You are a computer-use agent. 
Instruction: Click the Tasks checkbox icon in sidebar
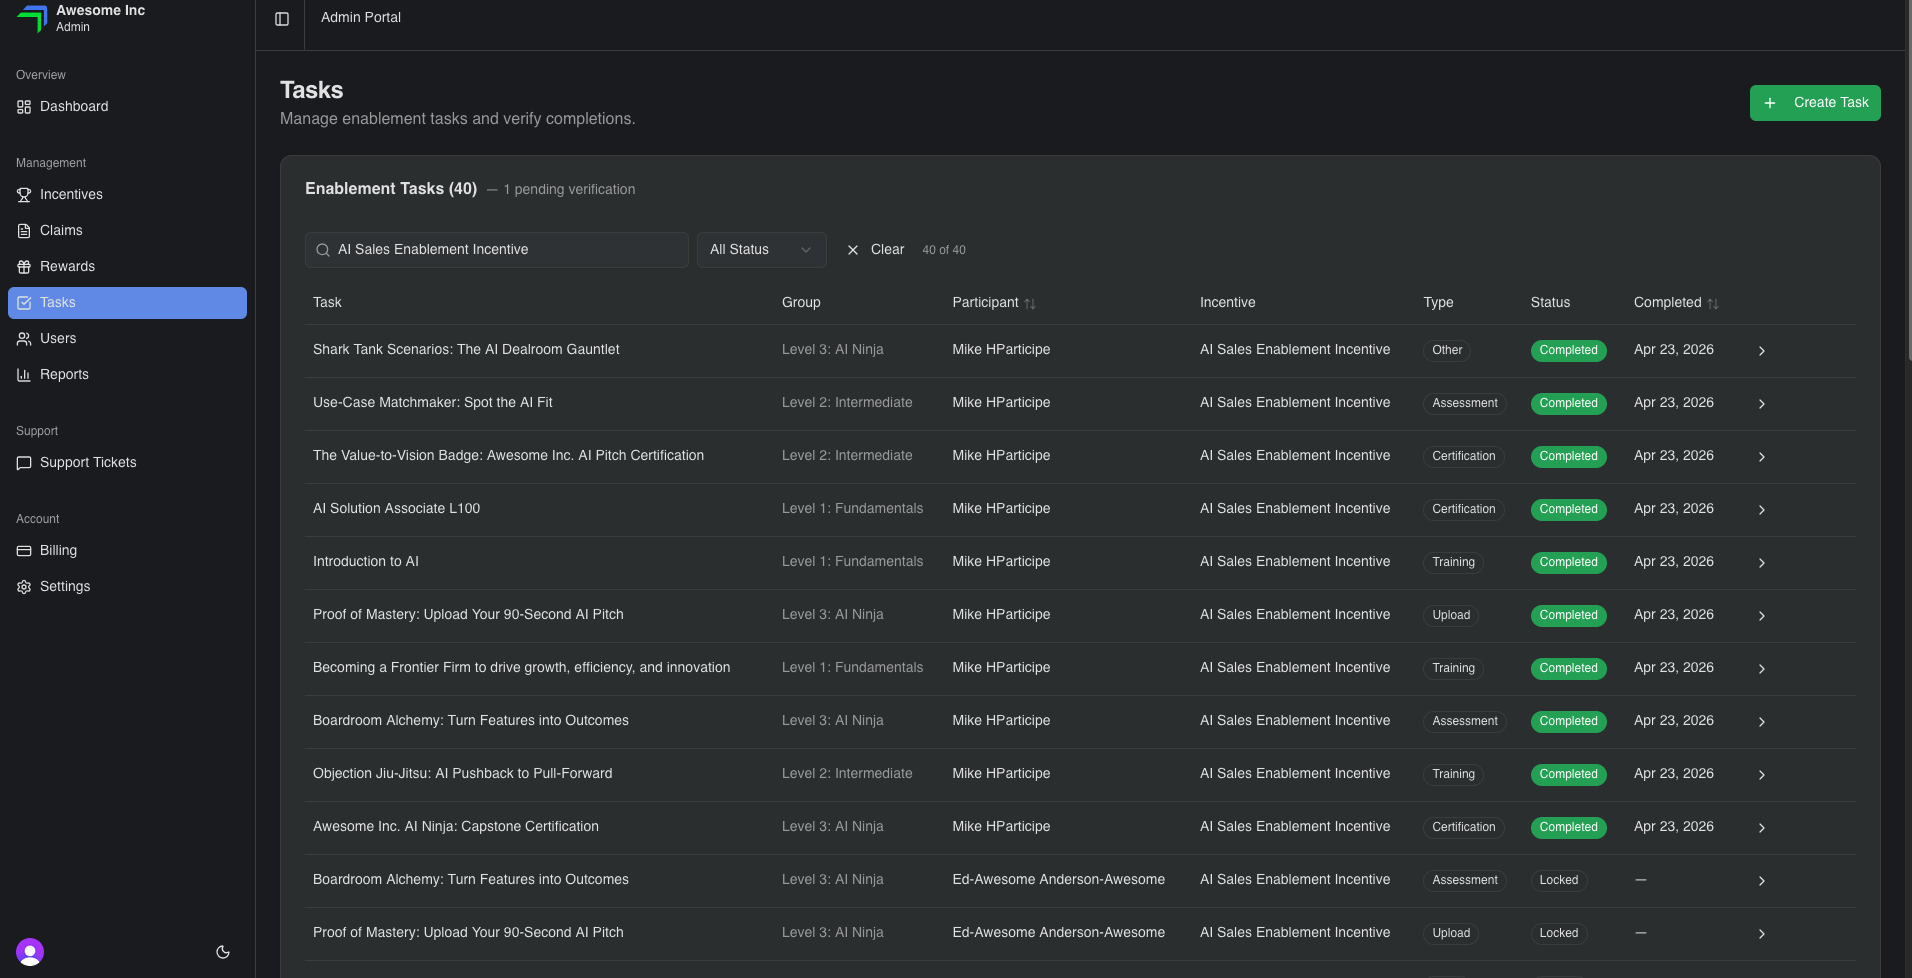(24, 303)
